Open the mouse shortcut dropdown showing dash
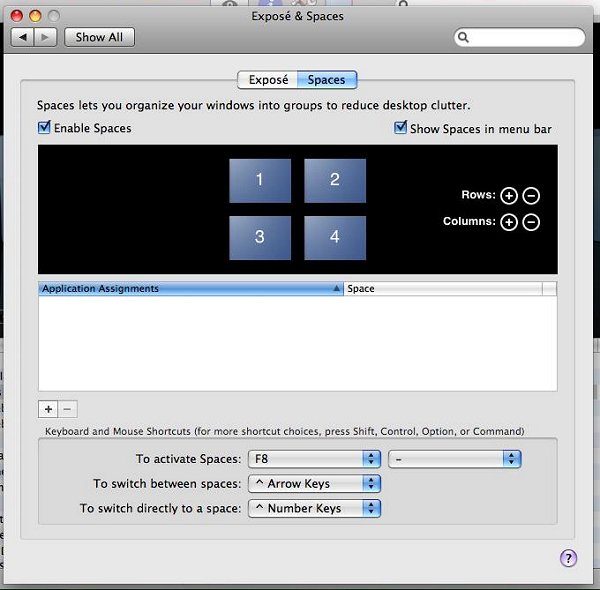The width and height of the screenshot is (600, 590). tap(455, 459)
